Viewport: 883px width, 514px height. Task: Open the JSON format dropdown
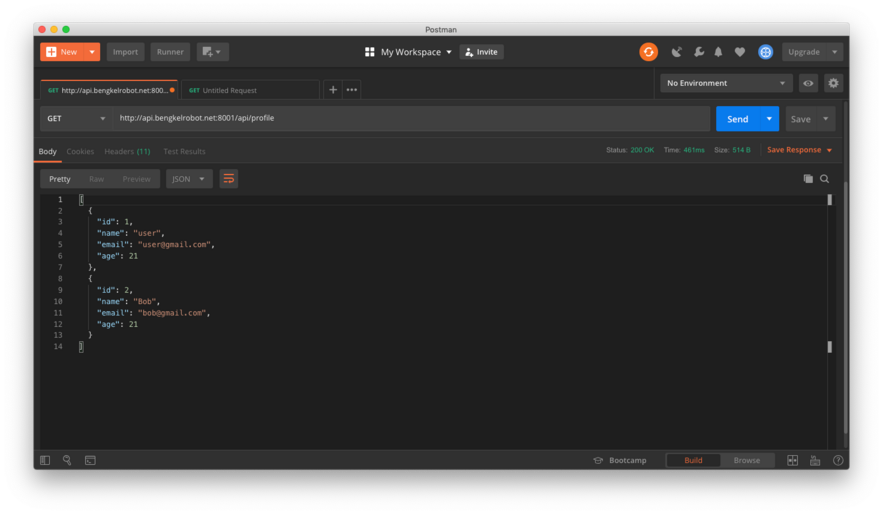pos(189,179)
